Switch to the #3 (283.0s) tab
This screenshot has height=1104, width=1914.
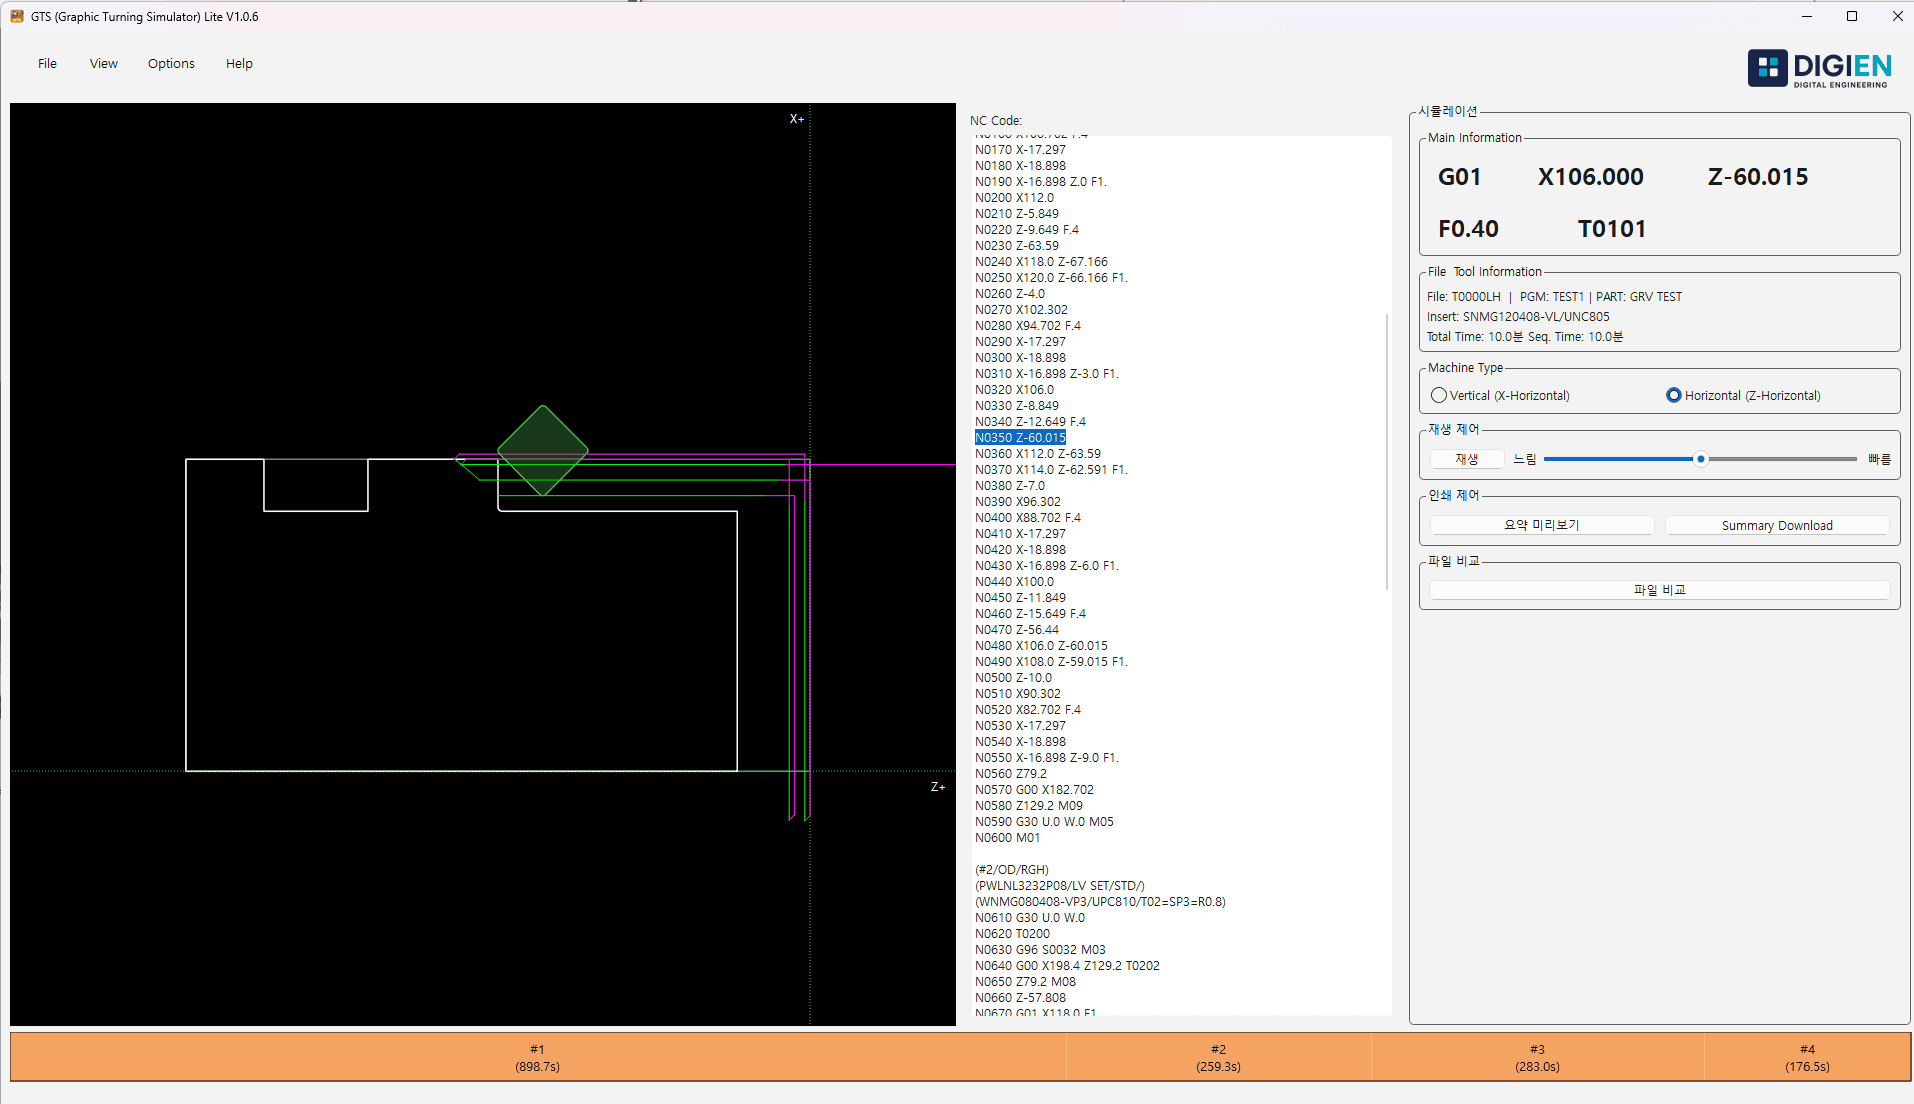tap(1537, 1057)
